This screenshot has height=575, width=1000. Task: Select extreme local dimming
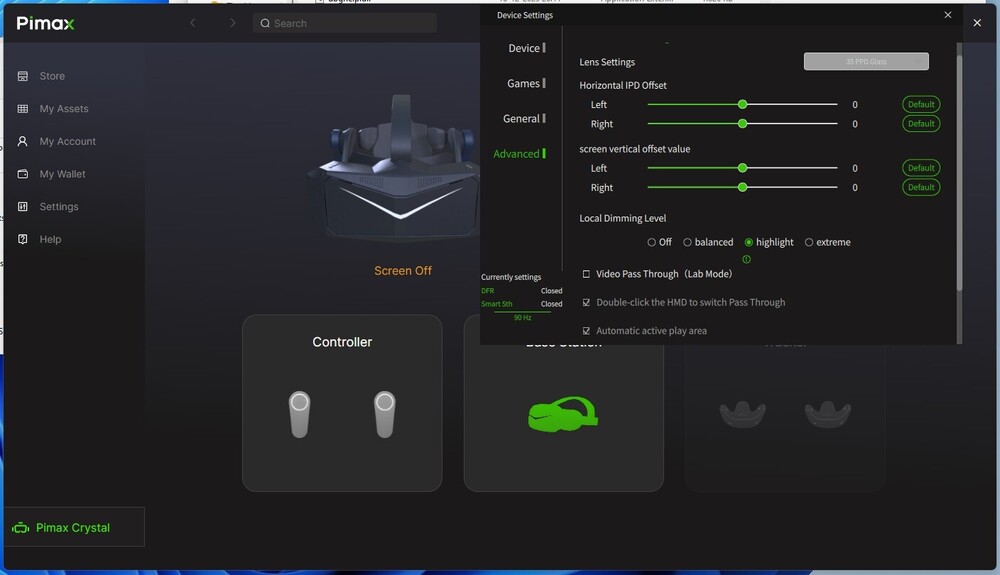pos(809,242)
